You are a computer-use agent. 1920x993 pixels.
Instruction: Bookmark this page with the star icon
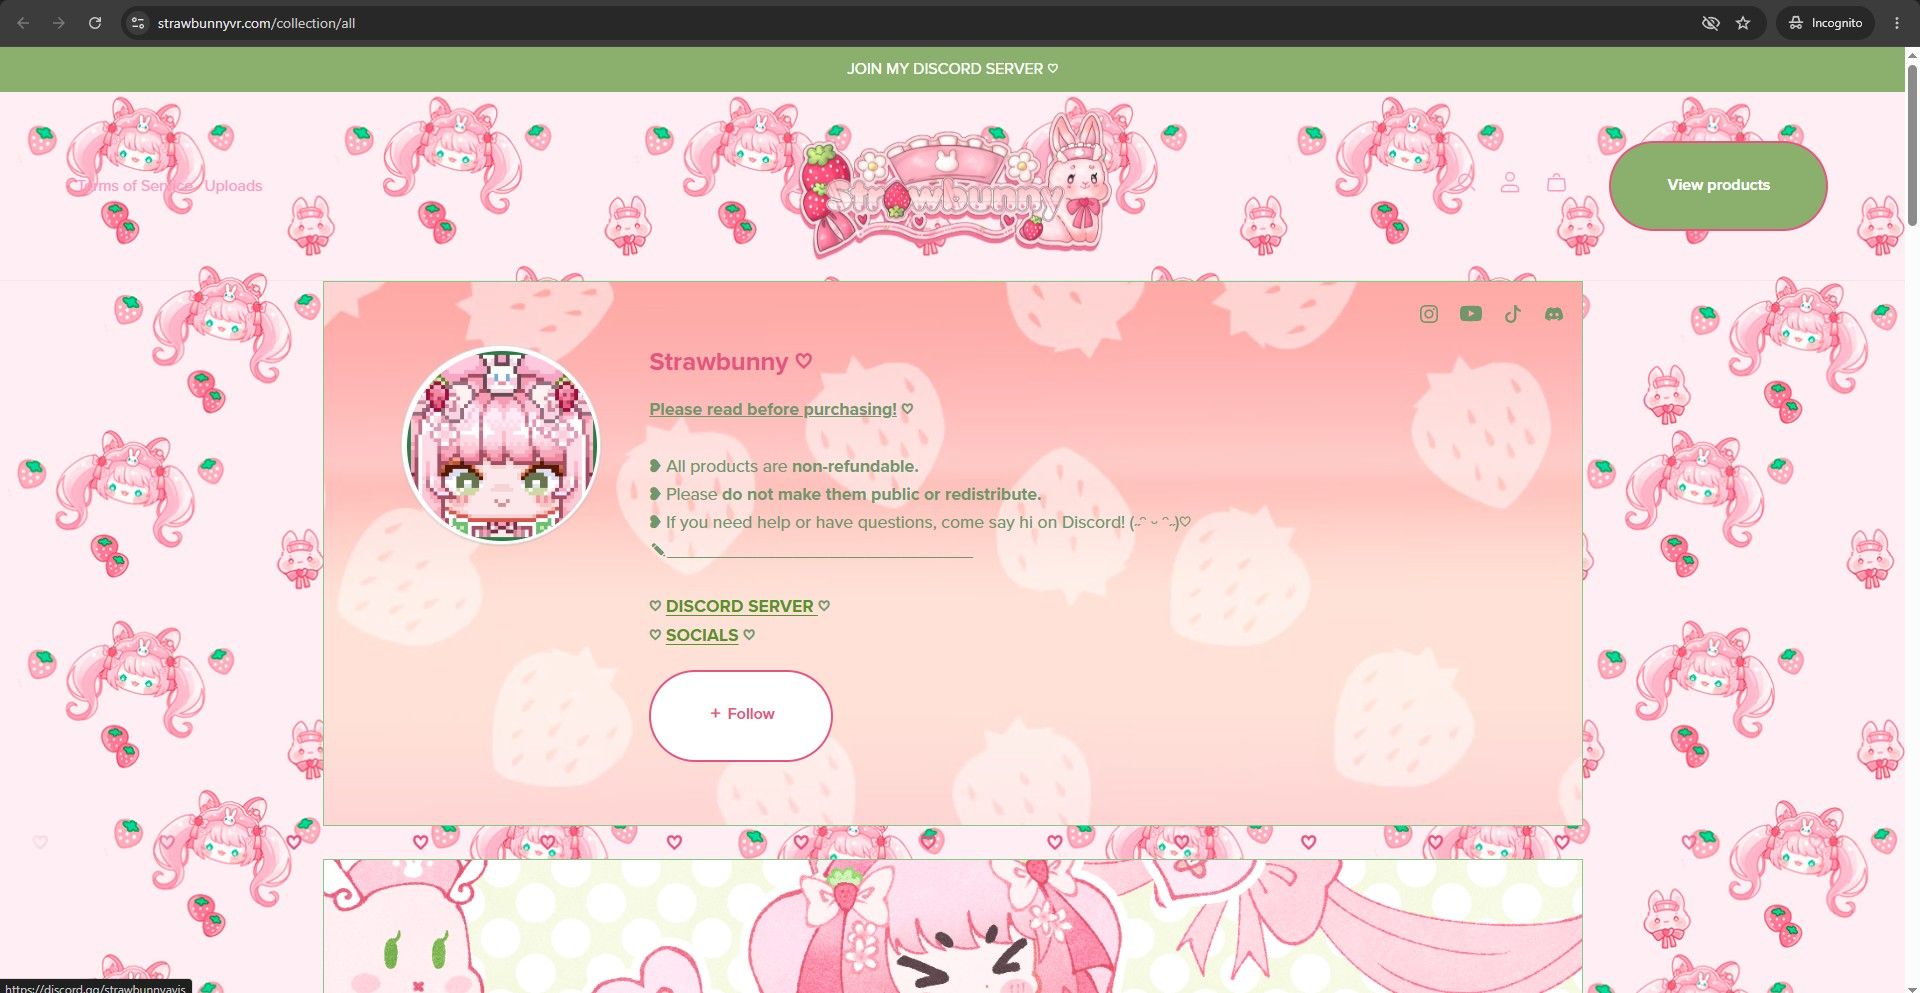pyautogui.click(x=1743, y=23)
